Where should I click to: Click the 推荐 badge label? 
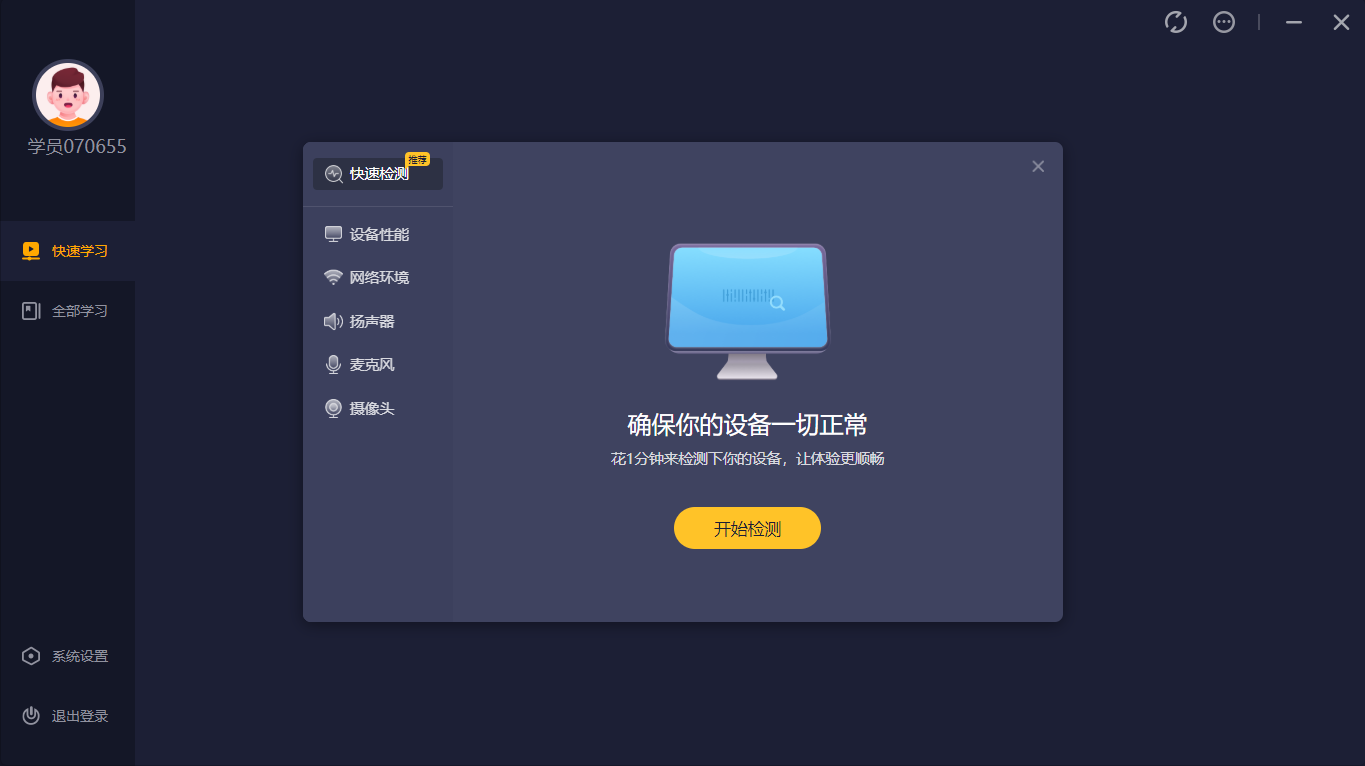coord(417,159)
